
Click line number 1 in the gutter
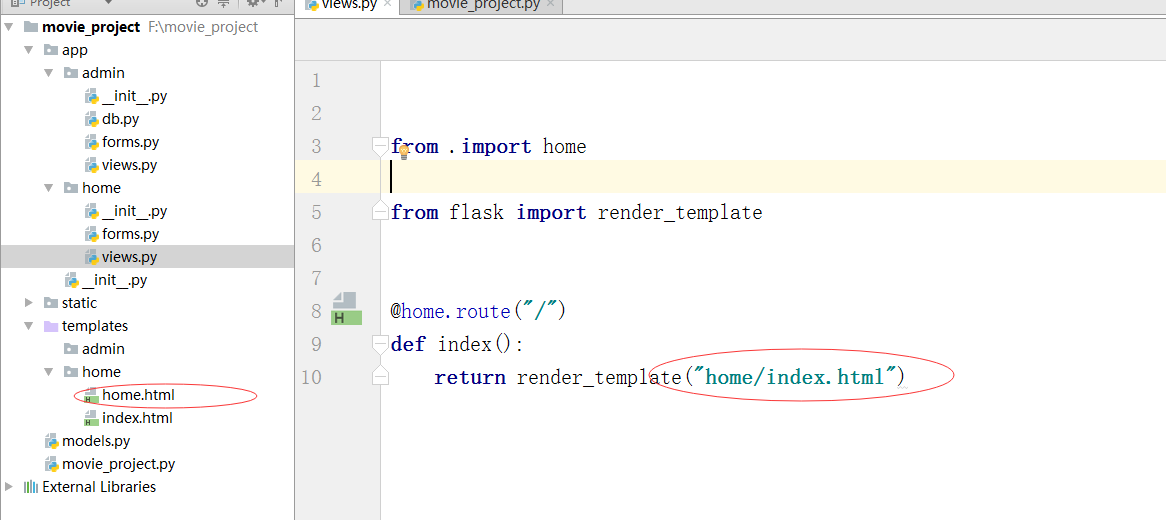click(316, 80)
